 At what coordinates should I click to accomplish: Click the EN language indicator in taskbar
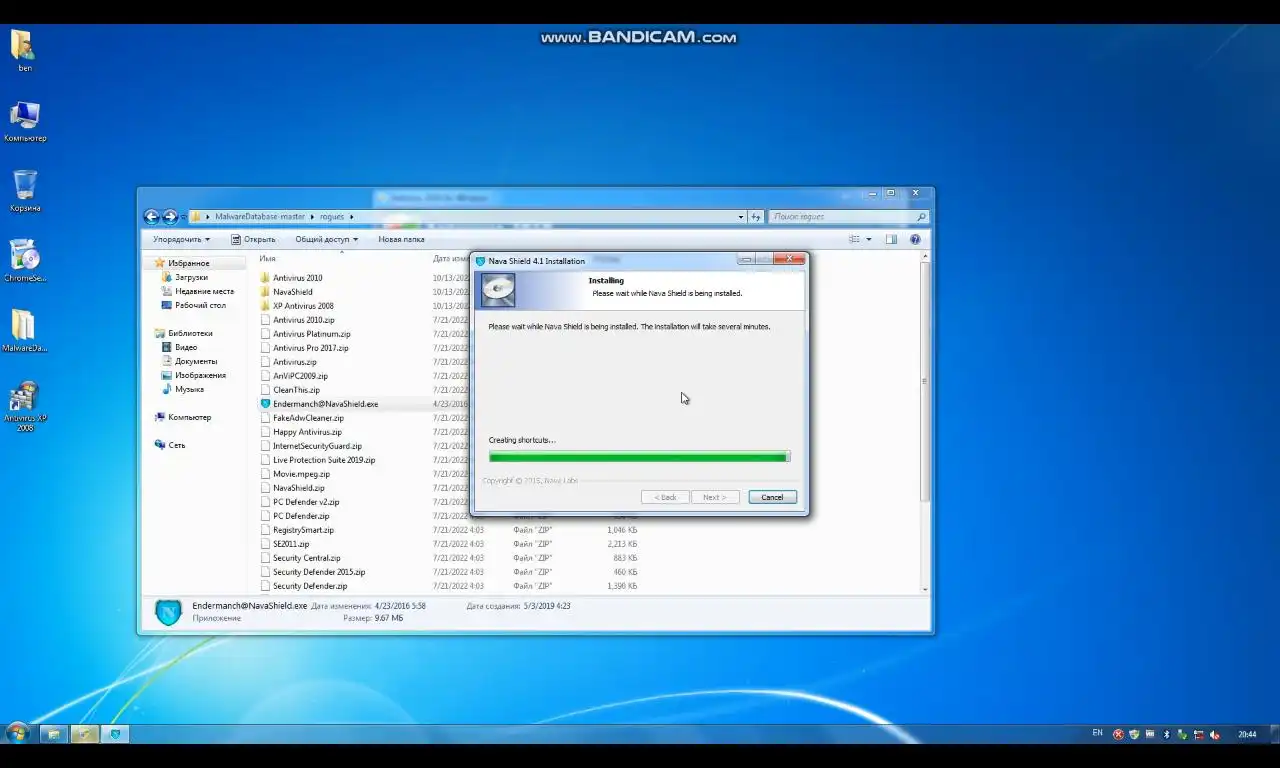point(1097,733)
